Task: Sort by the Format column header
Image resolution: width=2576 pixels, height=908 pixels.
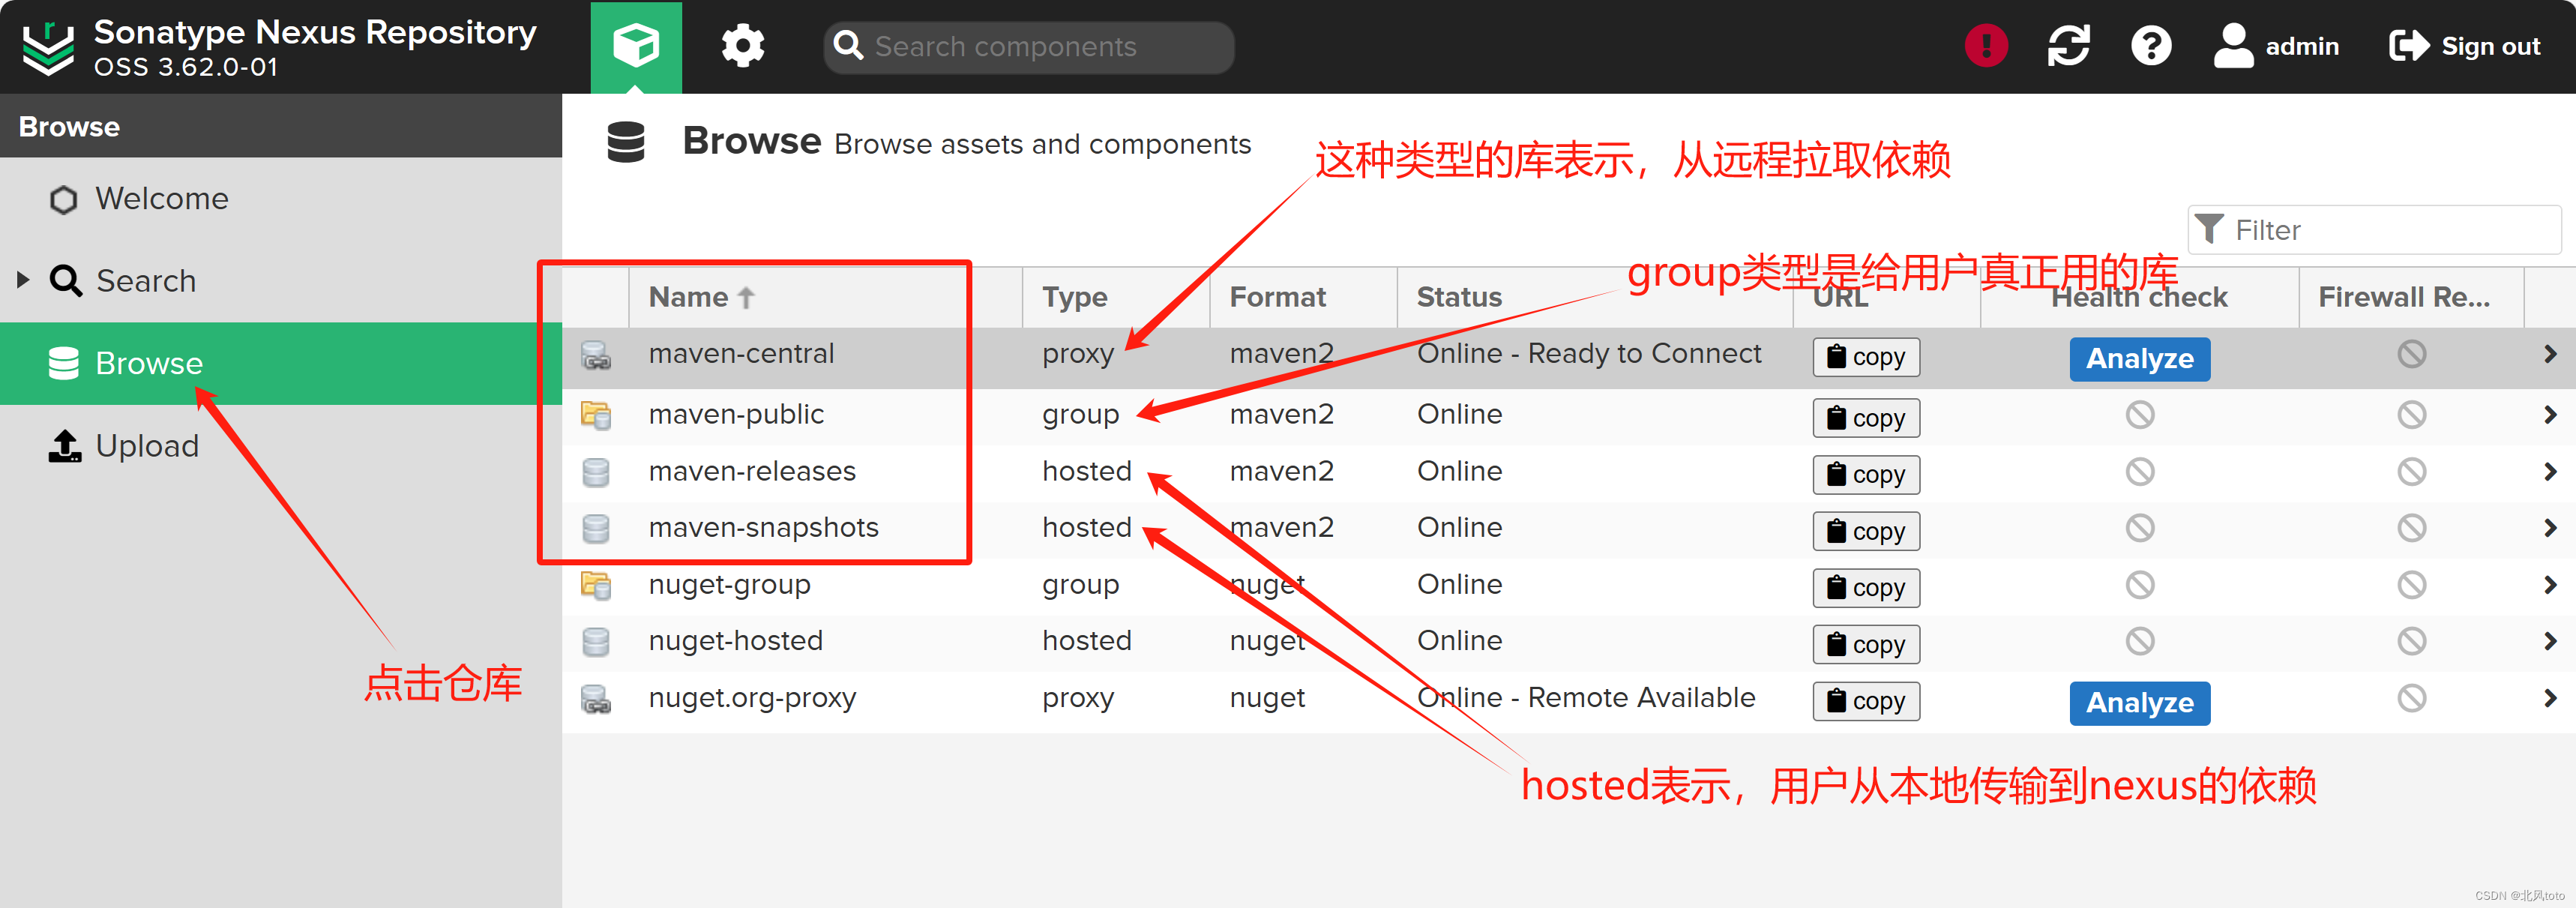Action: (1303, 297)
